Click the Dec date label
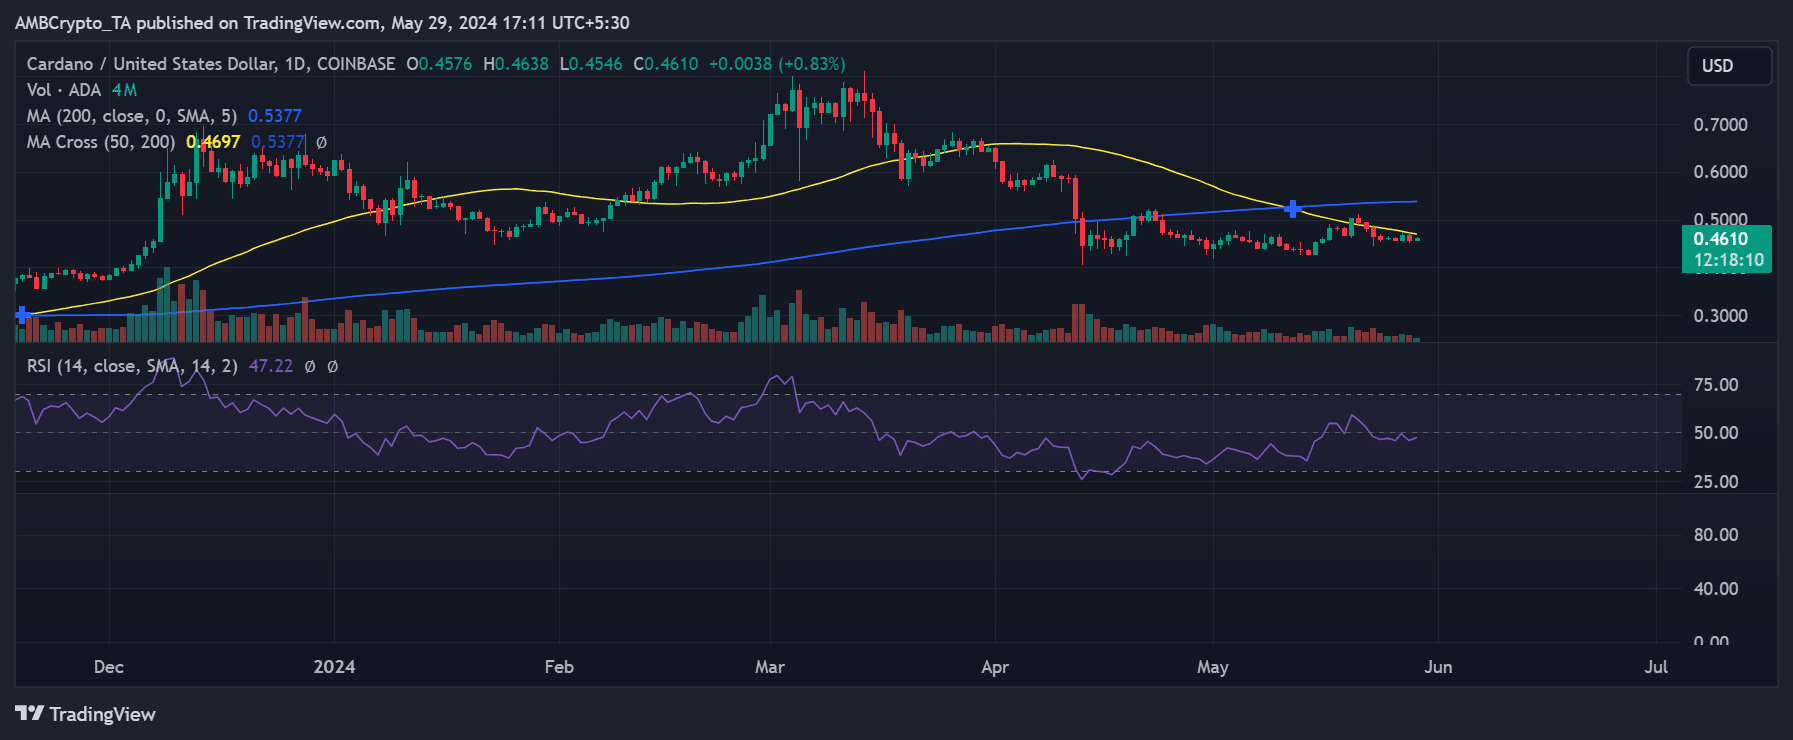This screenshot has height=740, width=1793. tap(108, 667)
